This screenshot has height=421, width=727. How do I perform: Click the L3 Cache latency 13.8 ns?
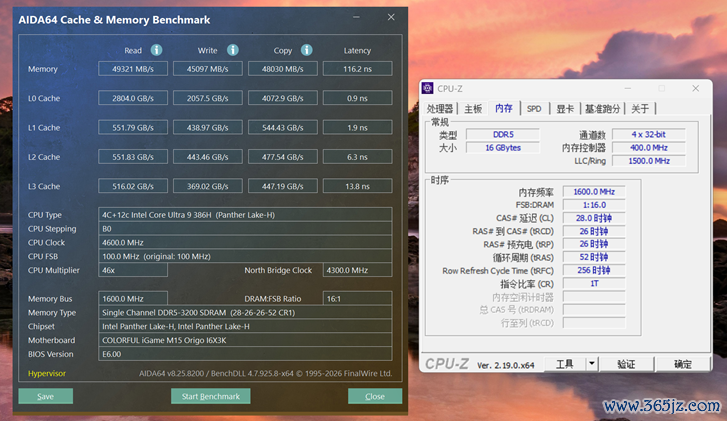pos(357,186)
